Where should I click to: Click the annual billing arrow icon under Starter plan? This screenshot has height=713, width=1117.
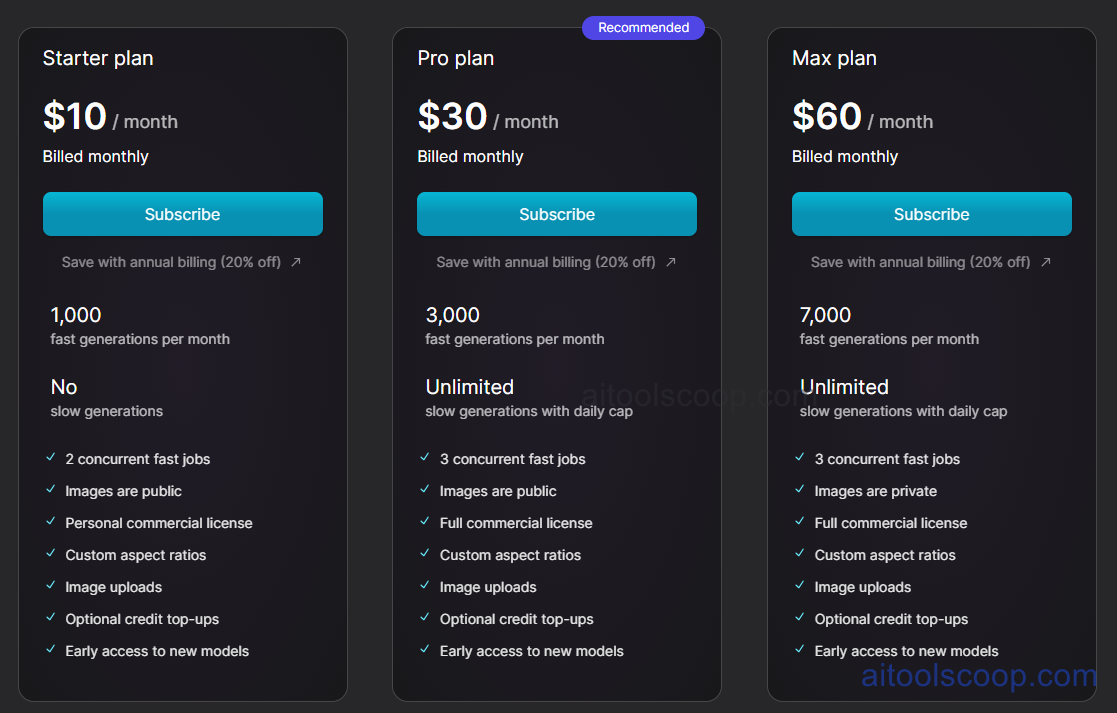pos(296,262)
